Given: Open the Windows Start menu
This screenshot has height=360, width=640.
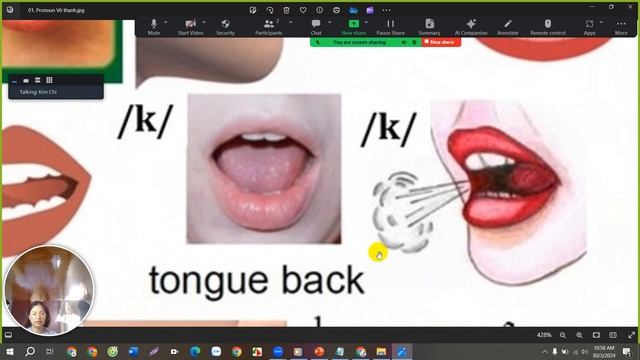Looking at the screenshot, I should 9,351.
